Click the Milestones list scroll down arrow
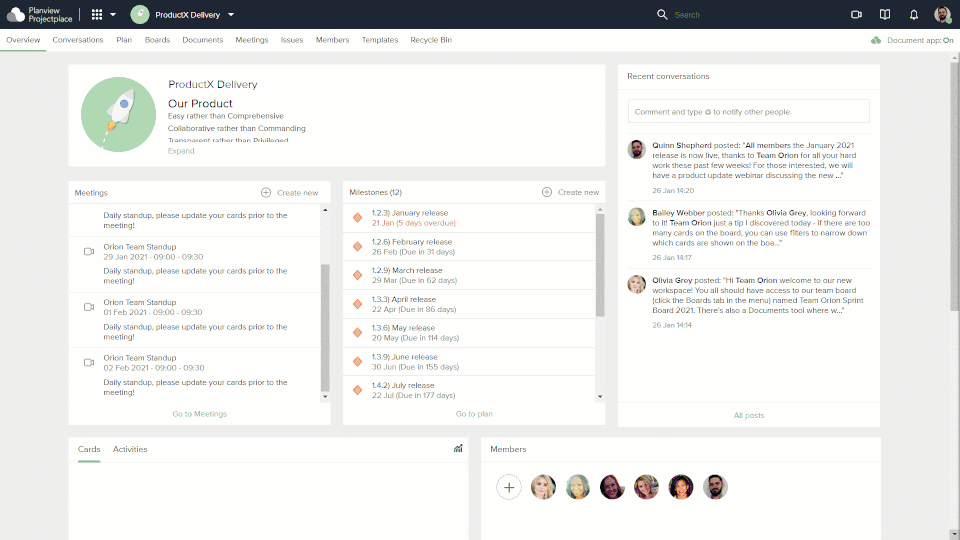The image size is (960, 540). [x=600, y=397]
